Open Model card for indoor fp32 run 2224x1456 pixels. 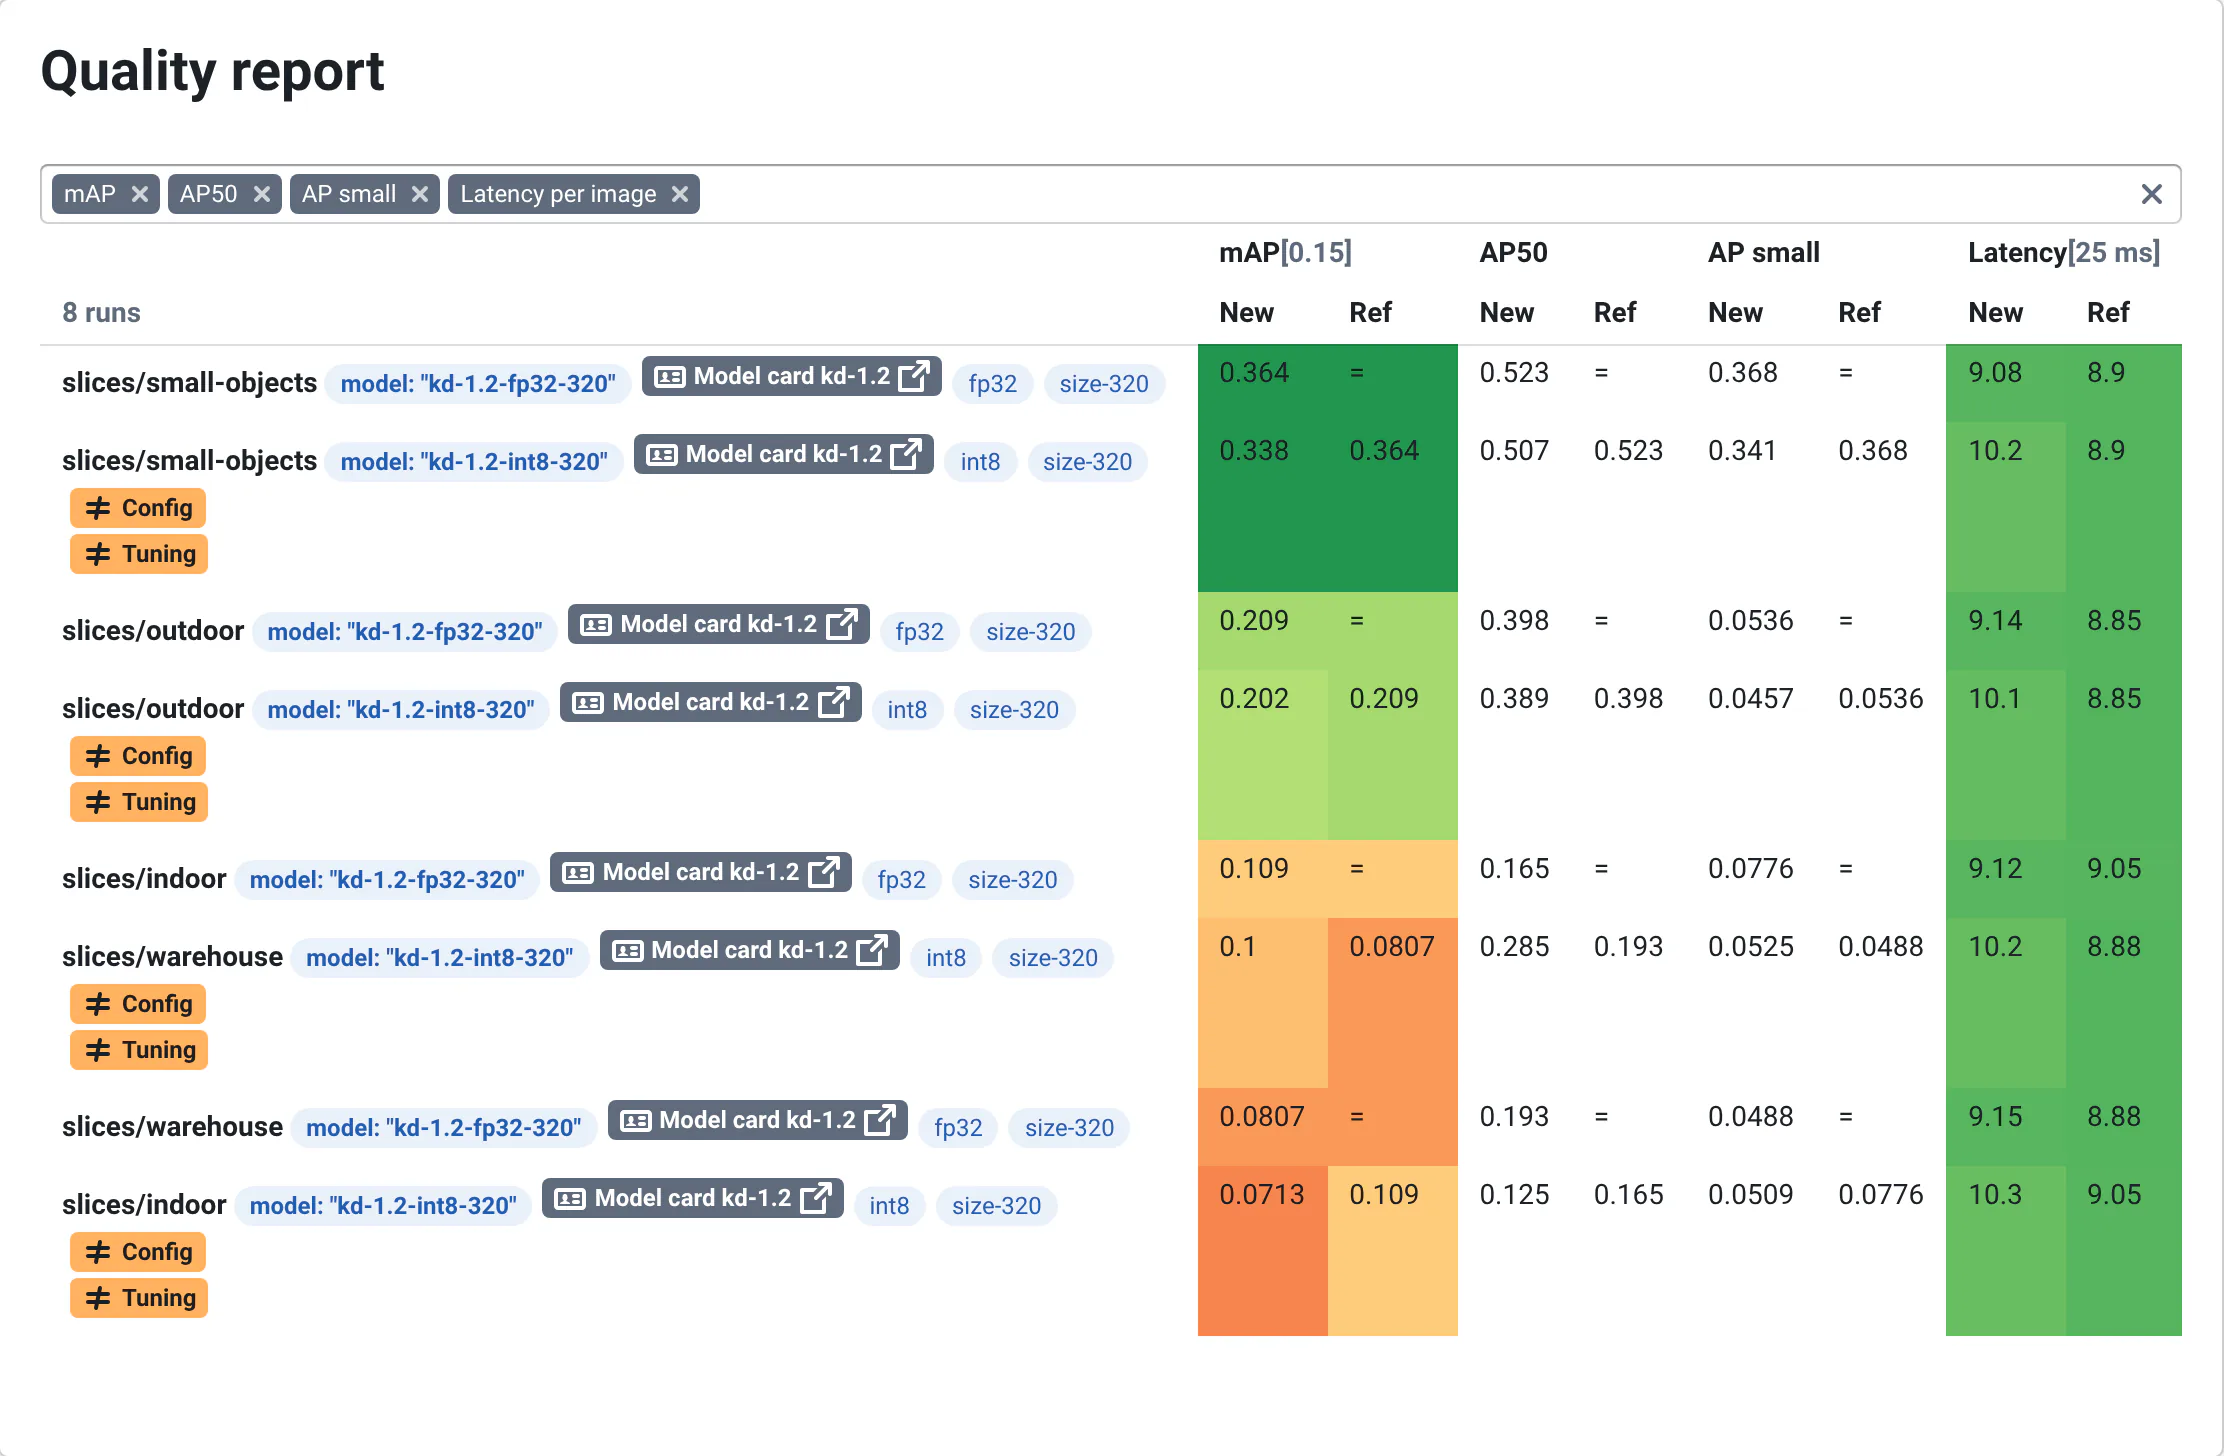tap(700, 872)
